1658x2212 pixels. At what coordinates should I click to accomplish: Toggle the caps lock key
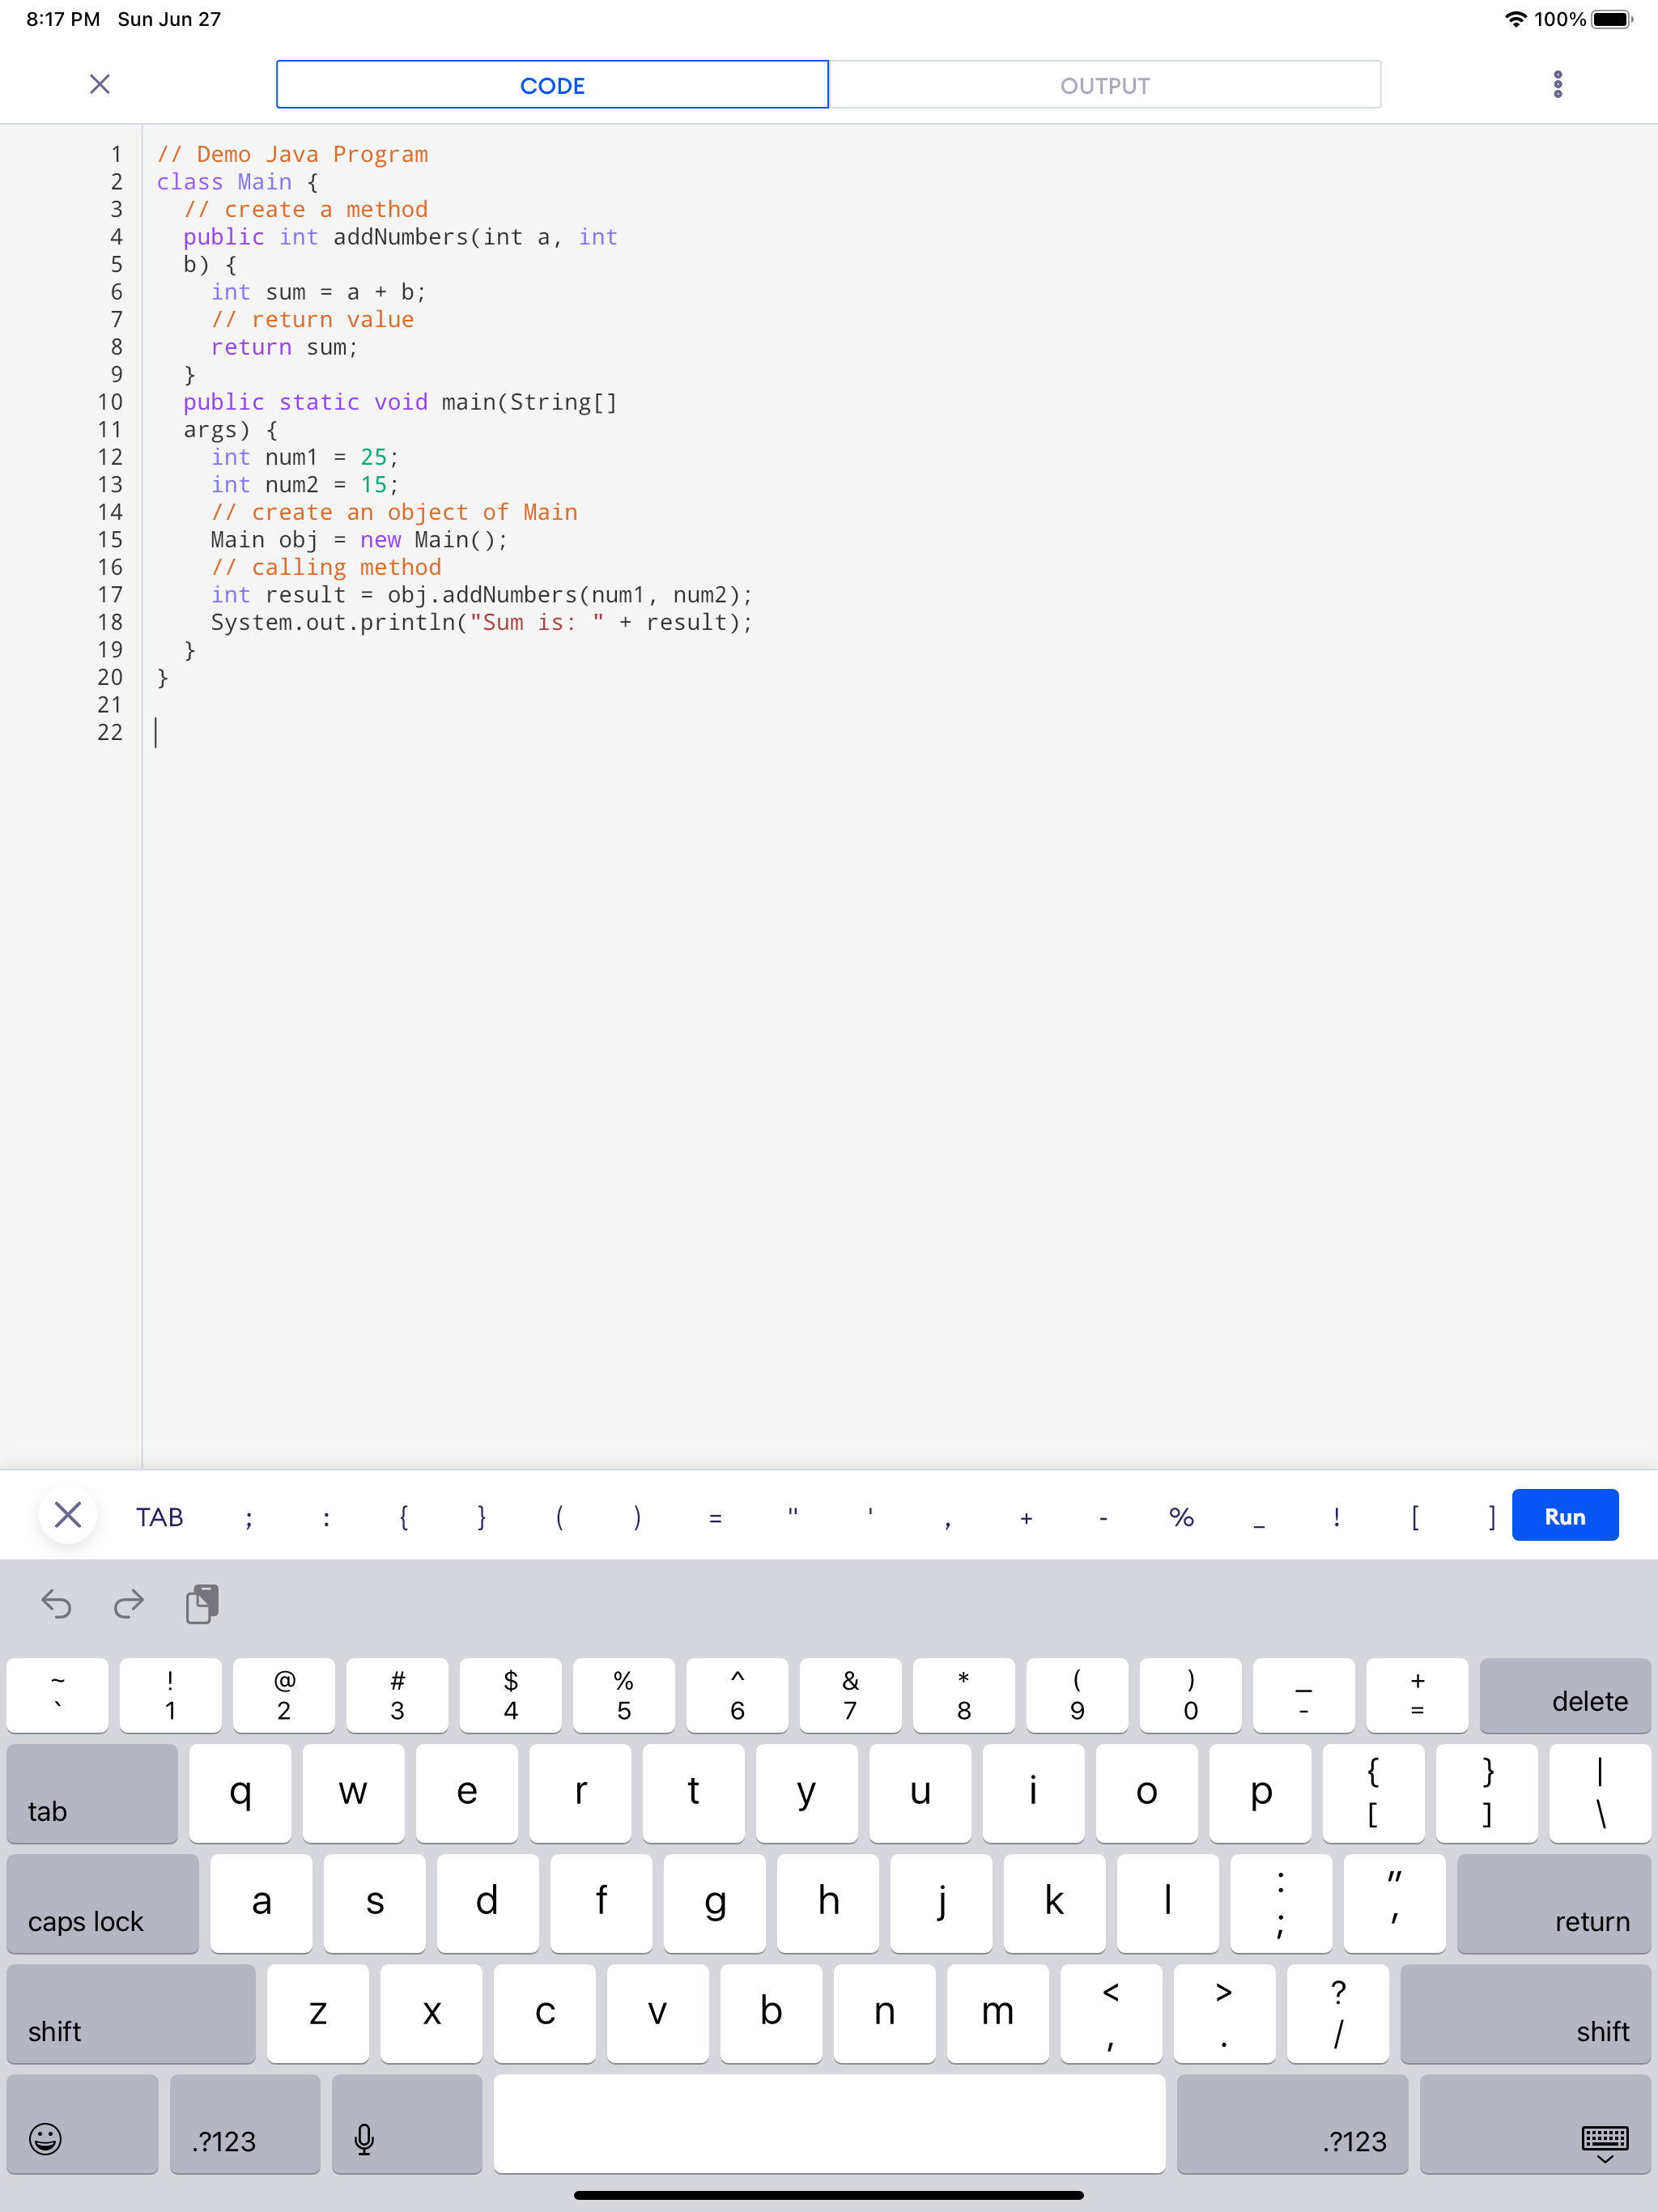coord(103,1903)
